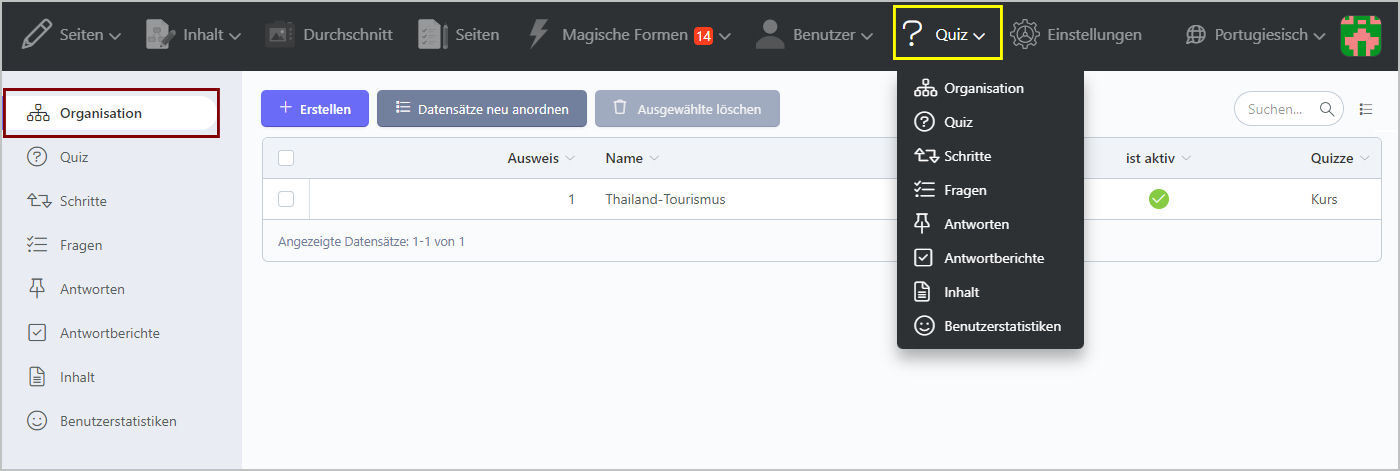The image size is (1400, 471).
Task: Sort by the Ausweis column
Action: [541, 158]
